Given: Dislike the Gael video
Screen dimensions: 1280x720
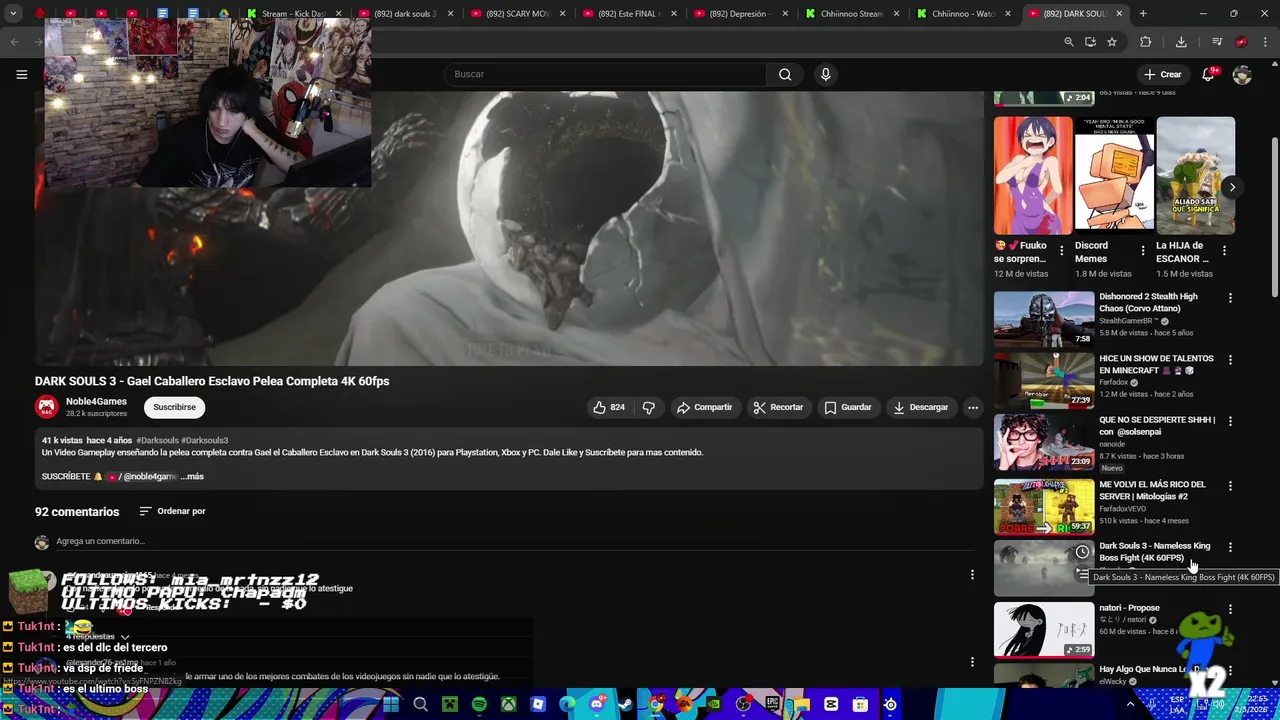Looking at the screenshot, I should coord(649,407).
